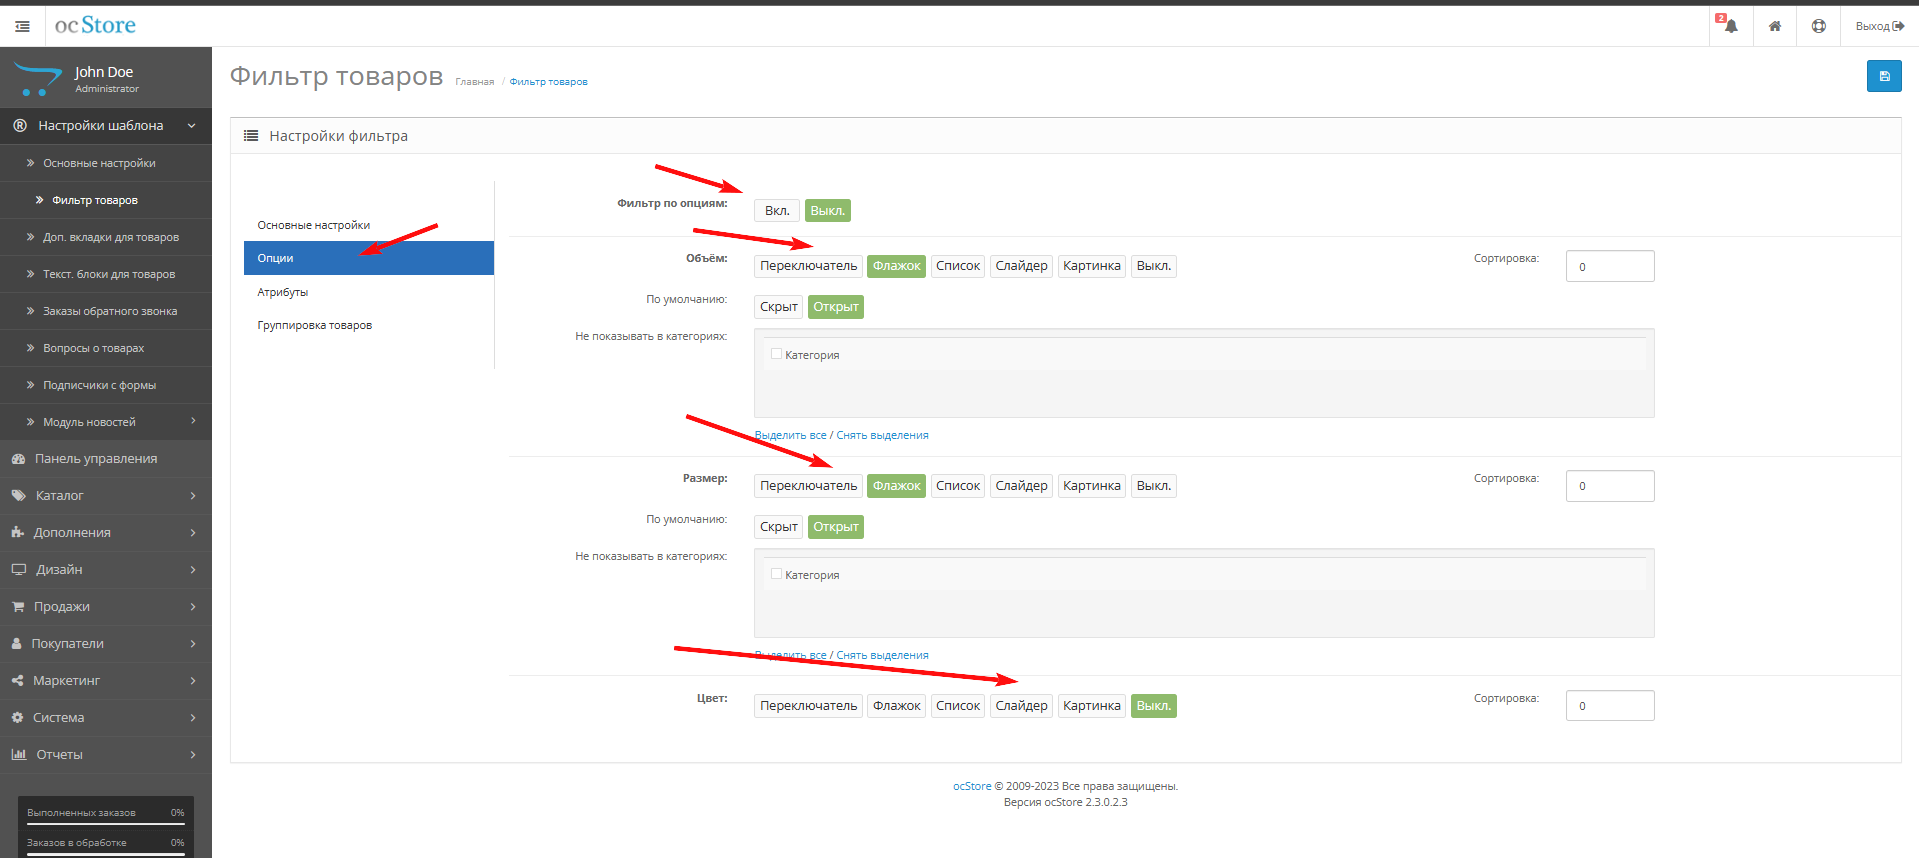
Task: Click Фильтр товаров breadcrumb link
Action: (548, 82)
